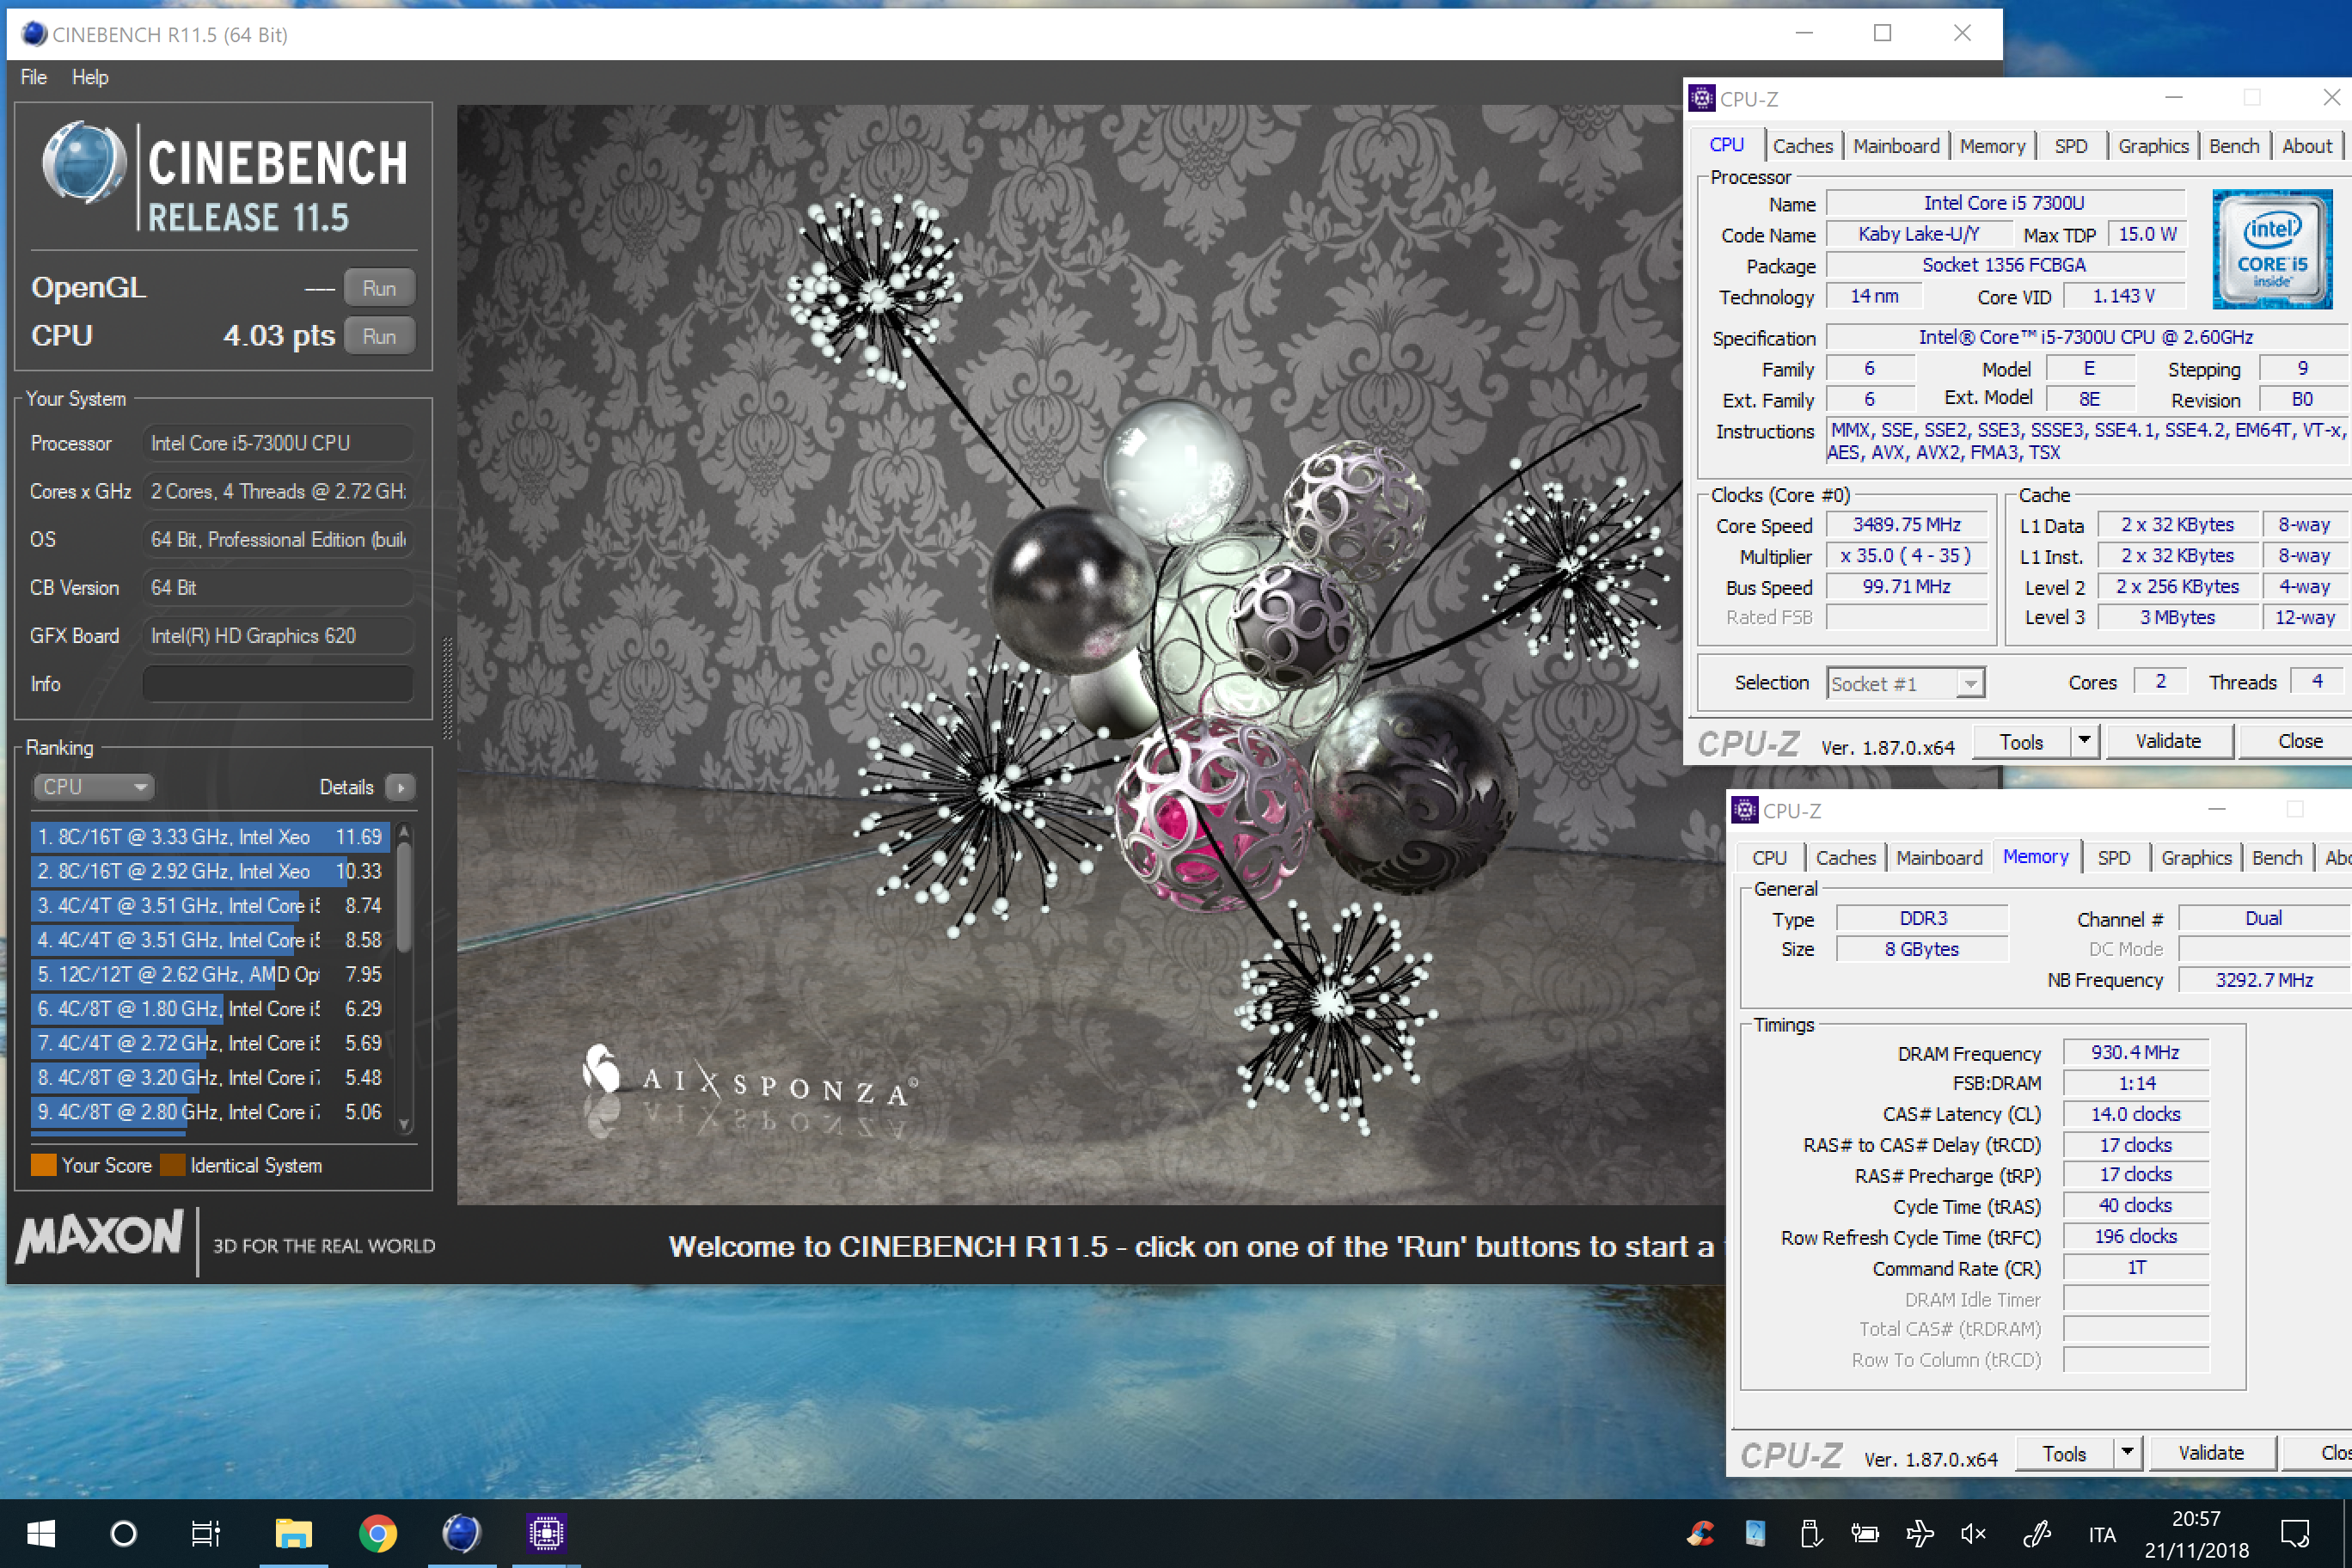2352x1568 pixels.
Task: Select ranking row 2 with score 10.33
Action: pyautogui.click(x=209, y=871)
